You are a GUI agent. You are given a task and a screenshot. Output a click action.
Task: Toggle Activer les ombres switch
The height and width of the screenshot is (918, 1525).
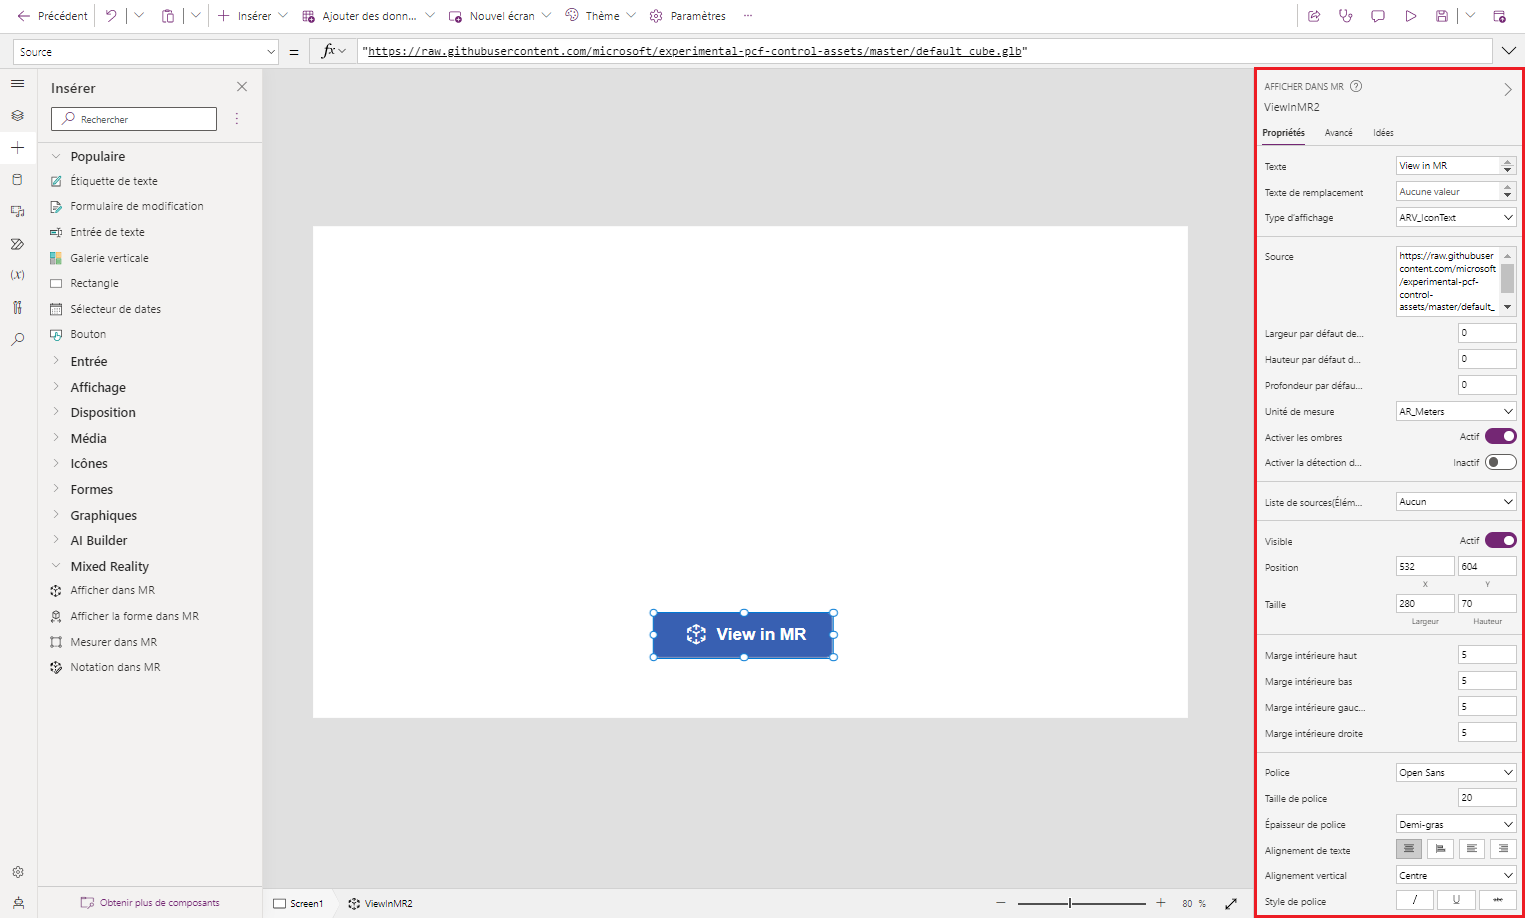[x=1500, y=436]
